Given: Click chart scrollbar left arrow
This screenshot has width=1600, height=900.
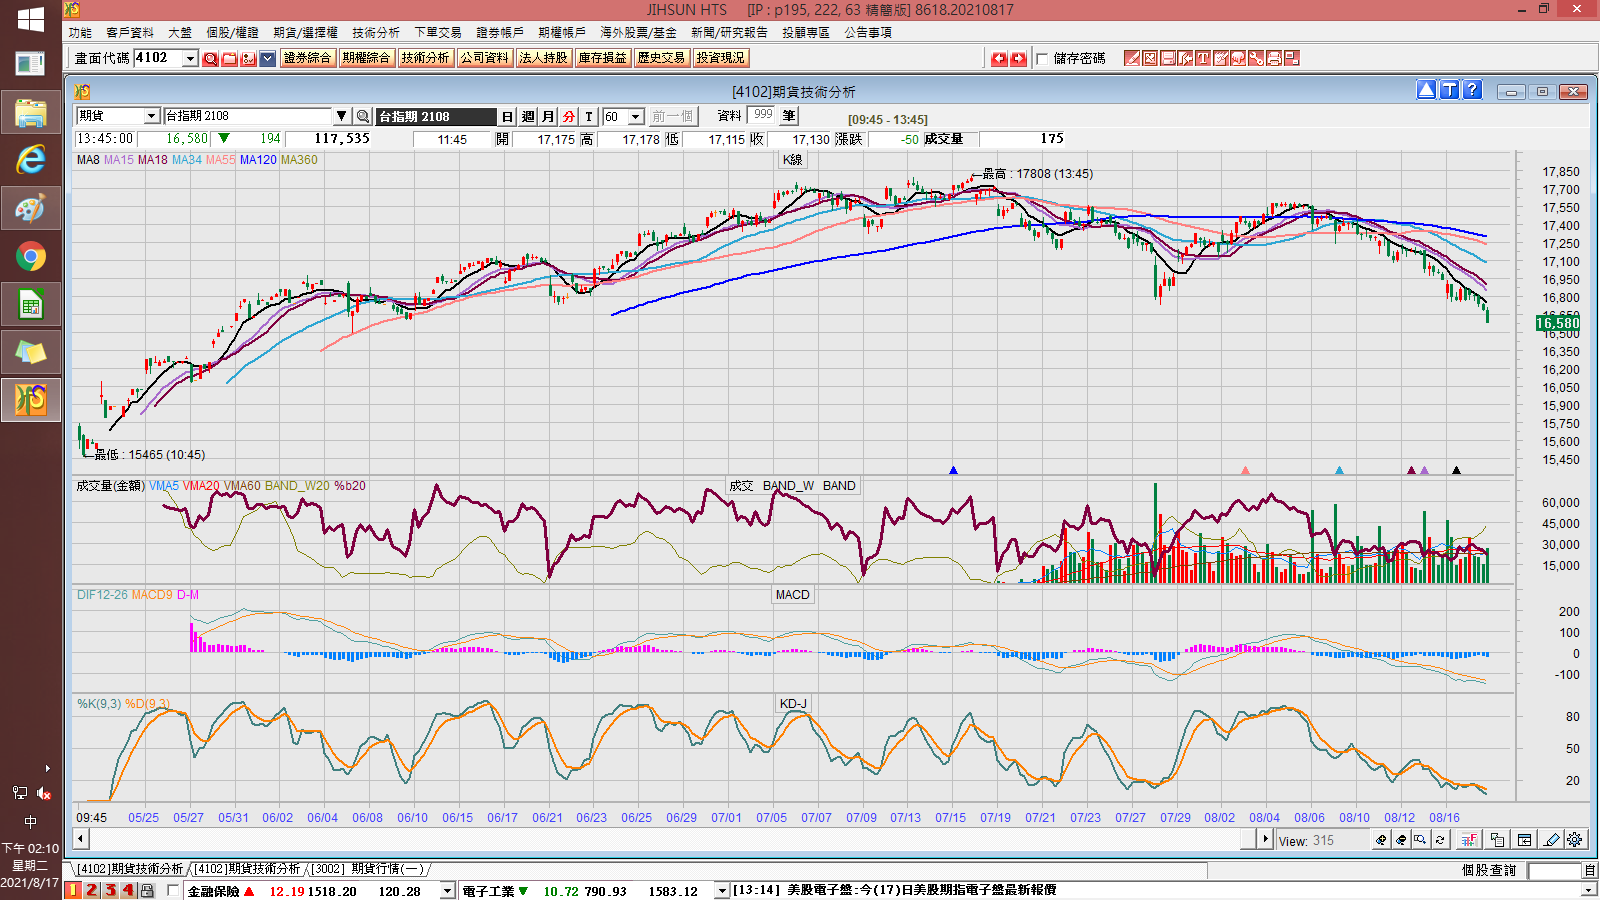Looking at the screenshot, I should 81,840.
